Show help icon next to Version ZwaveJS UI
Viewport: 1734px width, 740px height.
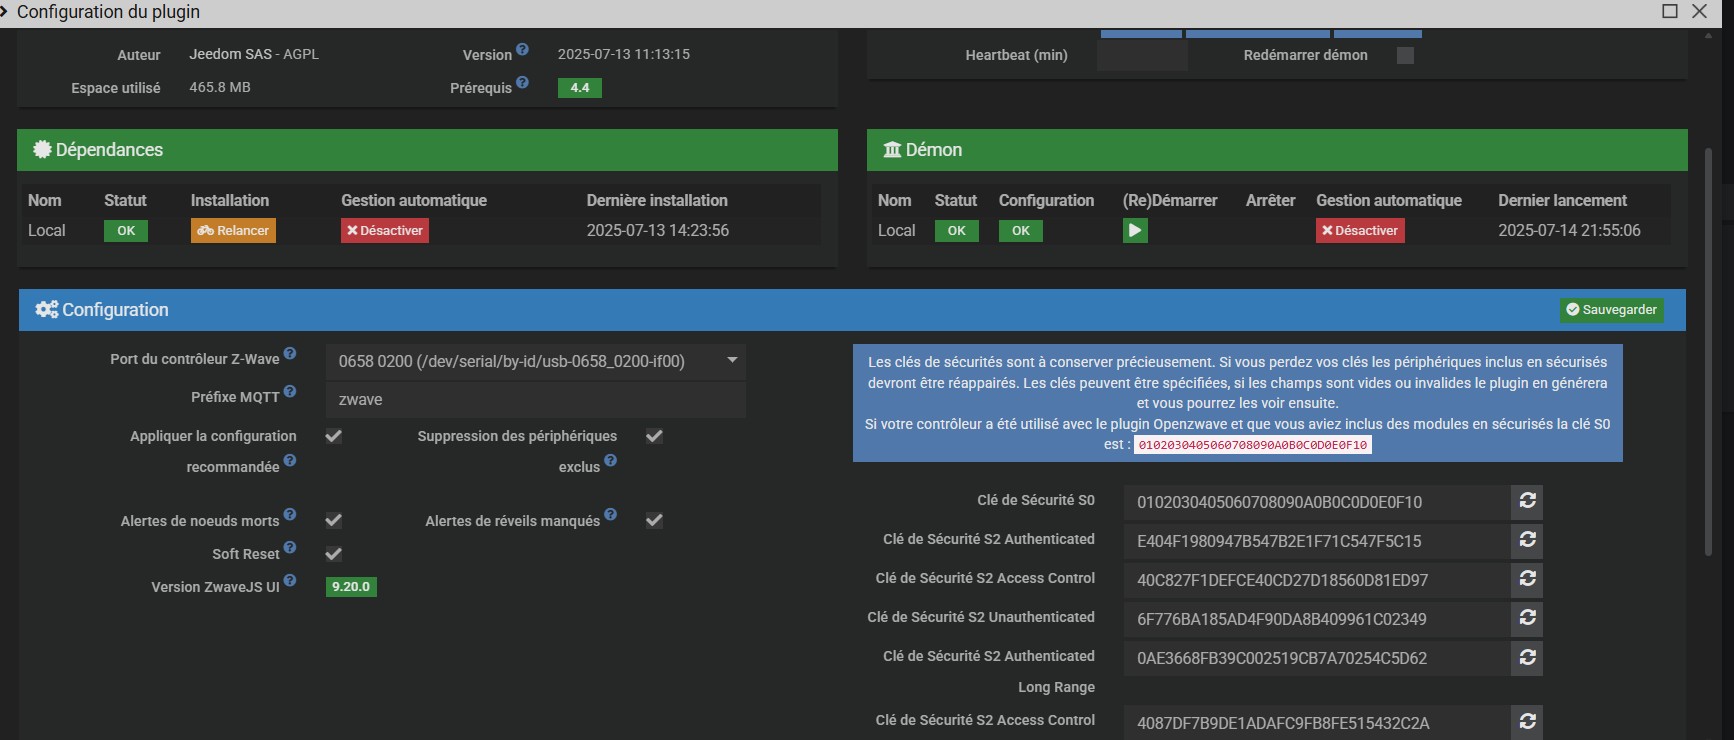tap(290, 581)
